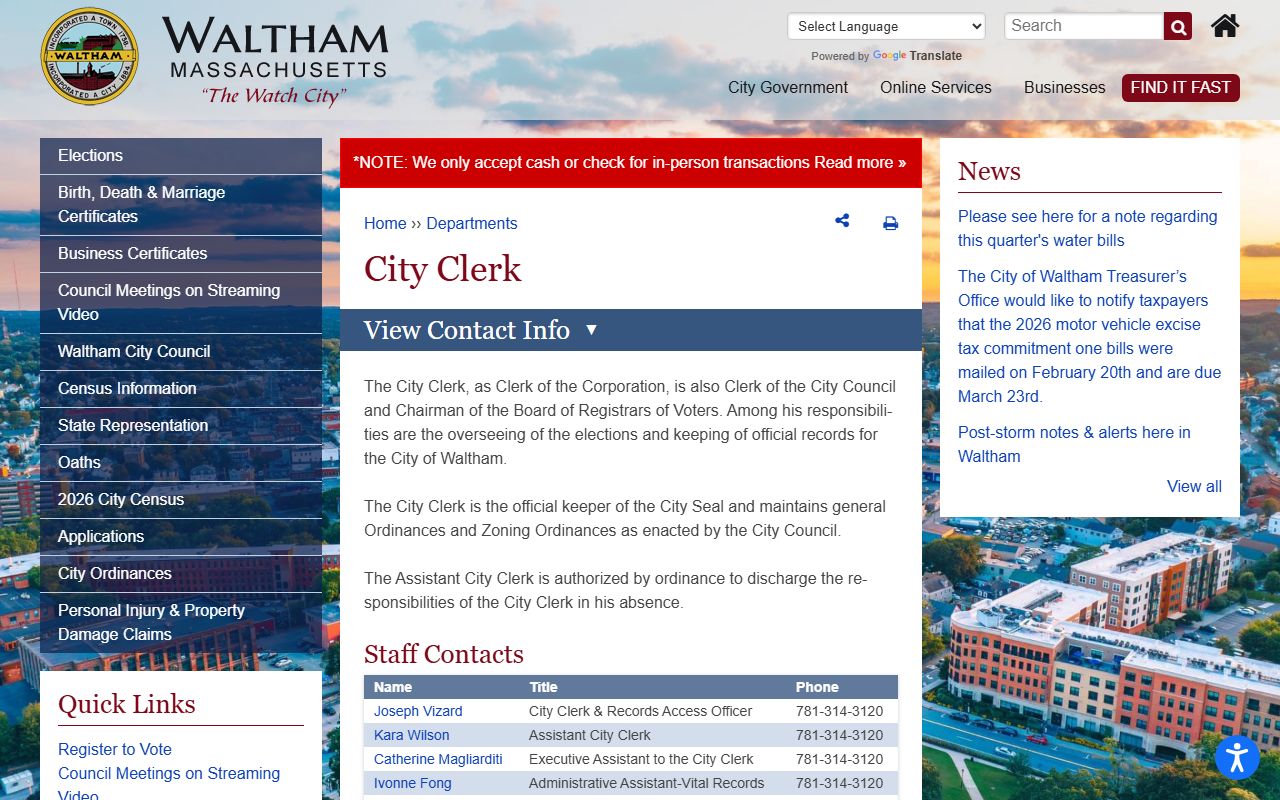Image resolution: width=1280 pixels, height=800 pixels.
Task: Open Business Certificates sidebar item
Action: point(181,254)
